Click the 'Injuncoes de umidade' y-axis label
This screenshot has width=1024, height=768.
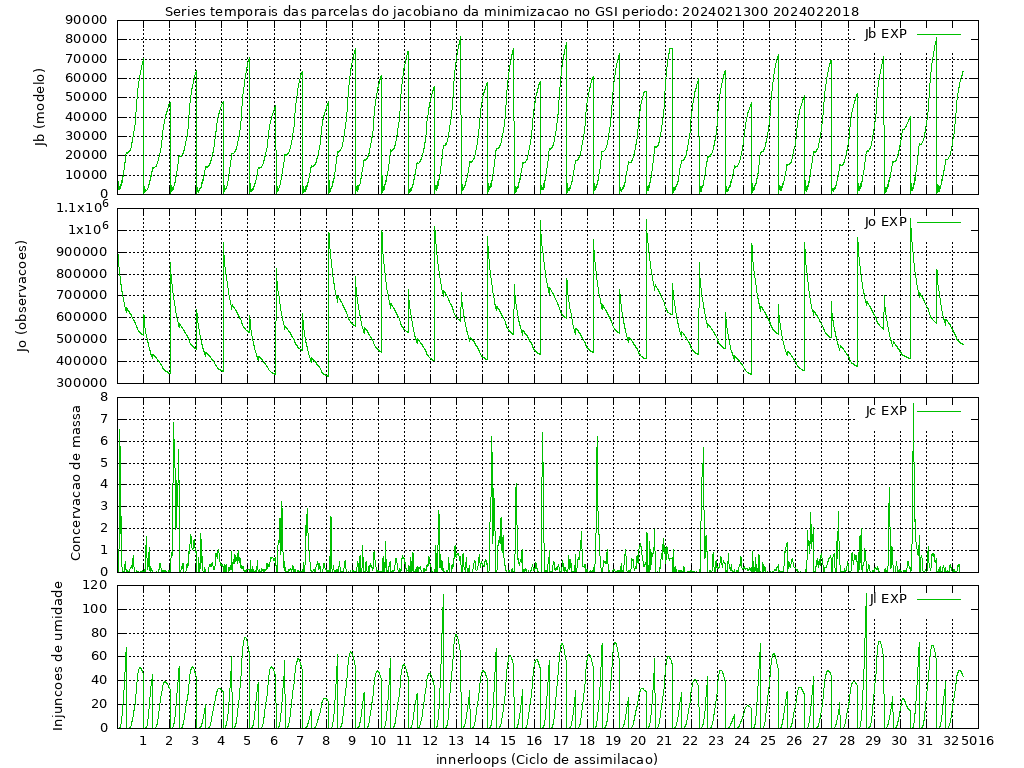tap(59, 655)
